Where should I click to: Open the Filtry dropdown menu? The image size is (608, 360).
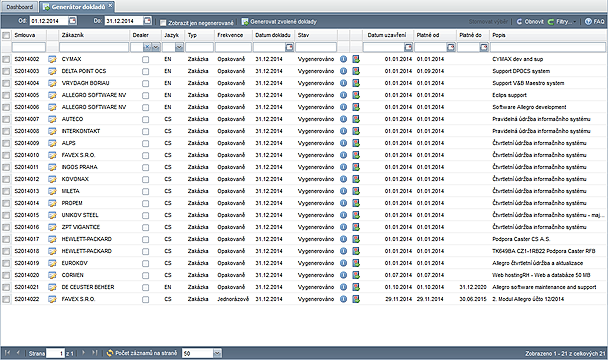562,22
